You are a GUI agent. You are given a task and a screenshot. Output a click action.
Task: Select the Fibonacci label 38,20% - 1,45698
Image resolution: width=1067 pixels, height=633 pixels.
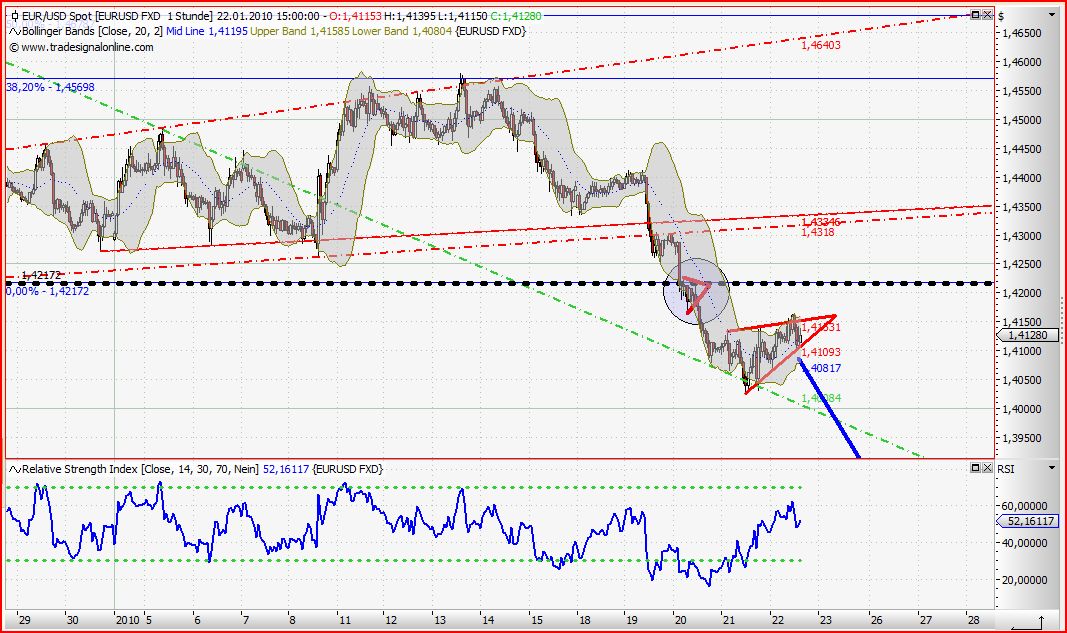pos(50,89)
